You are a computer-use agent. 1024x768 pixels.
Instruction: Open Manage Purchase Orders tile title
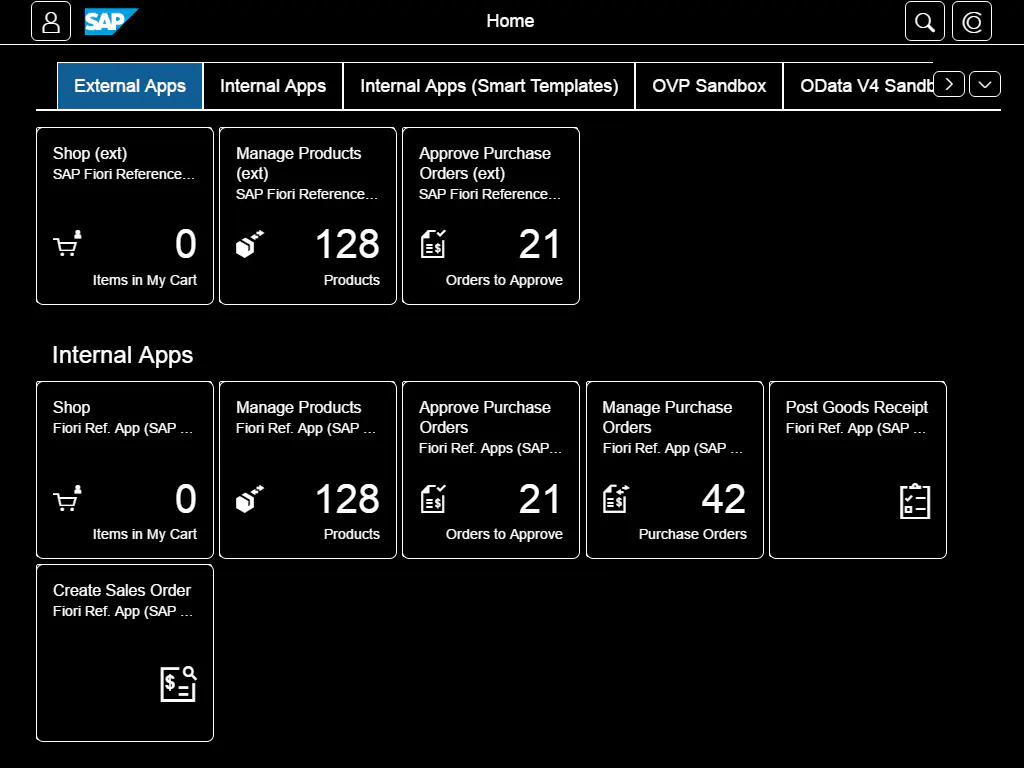tap(667, 417)
